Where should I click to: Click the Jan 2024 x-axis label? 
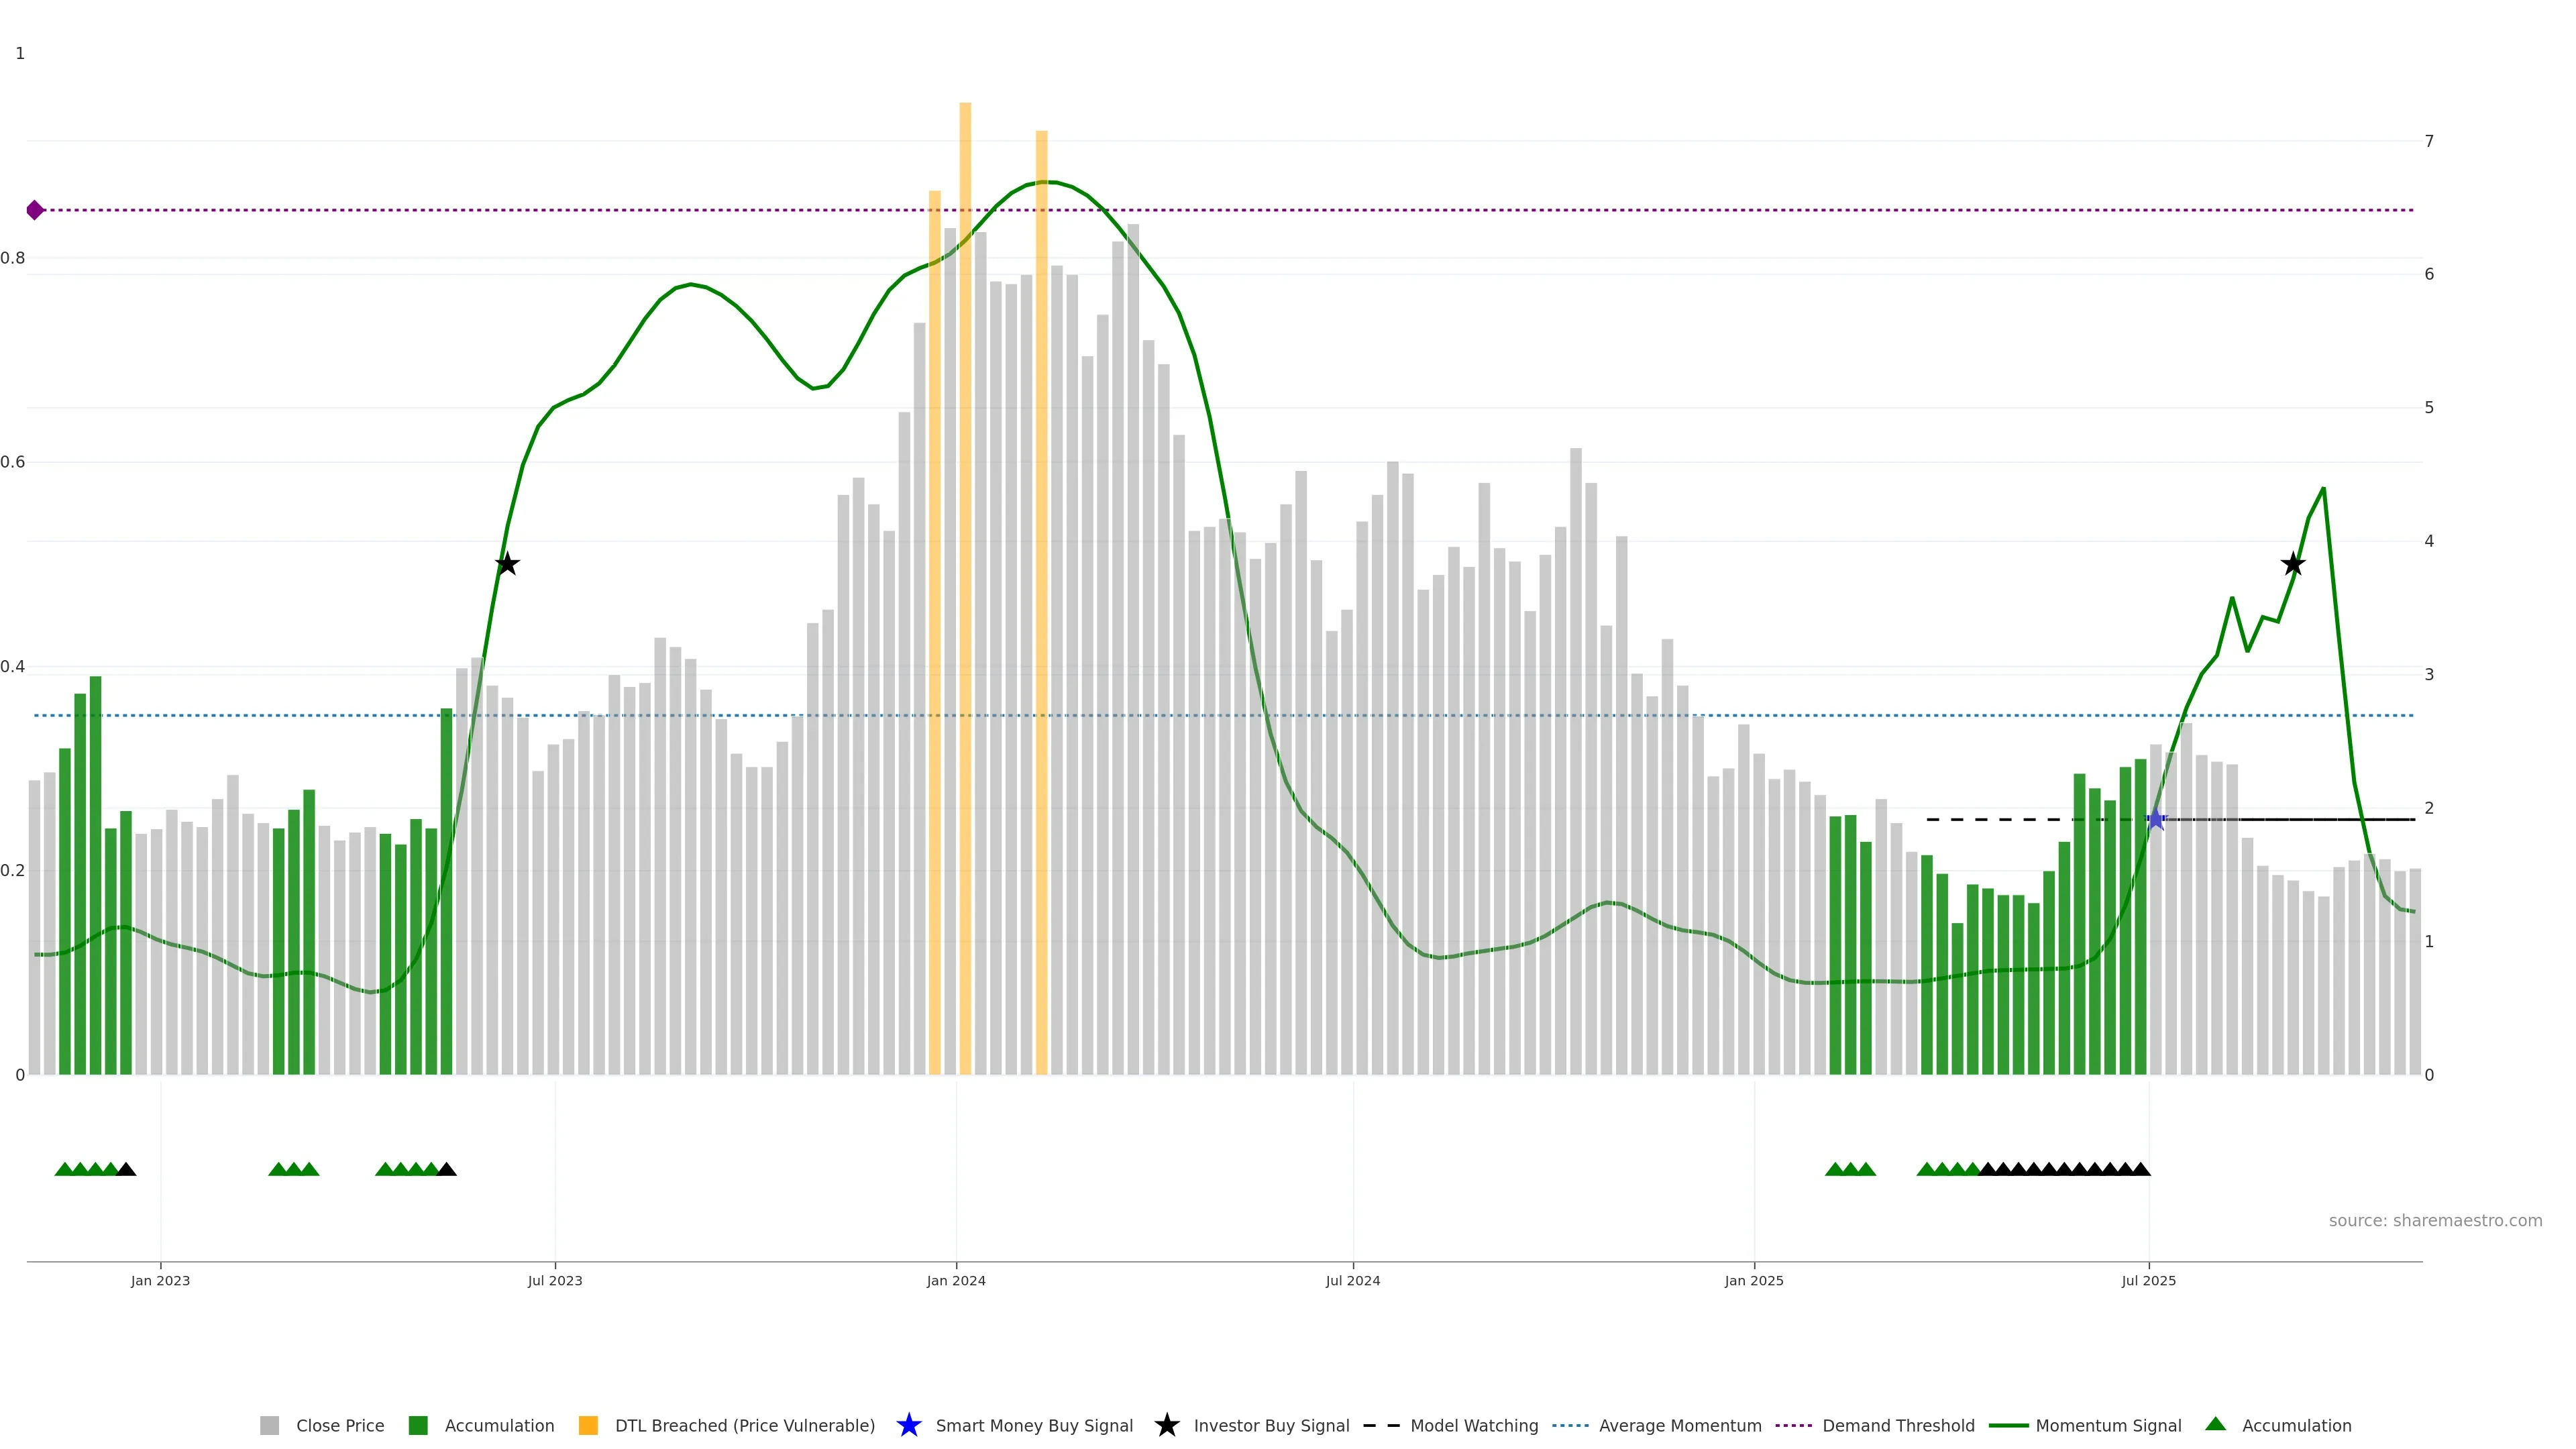[x=956, y=1281]
